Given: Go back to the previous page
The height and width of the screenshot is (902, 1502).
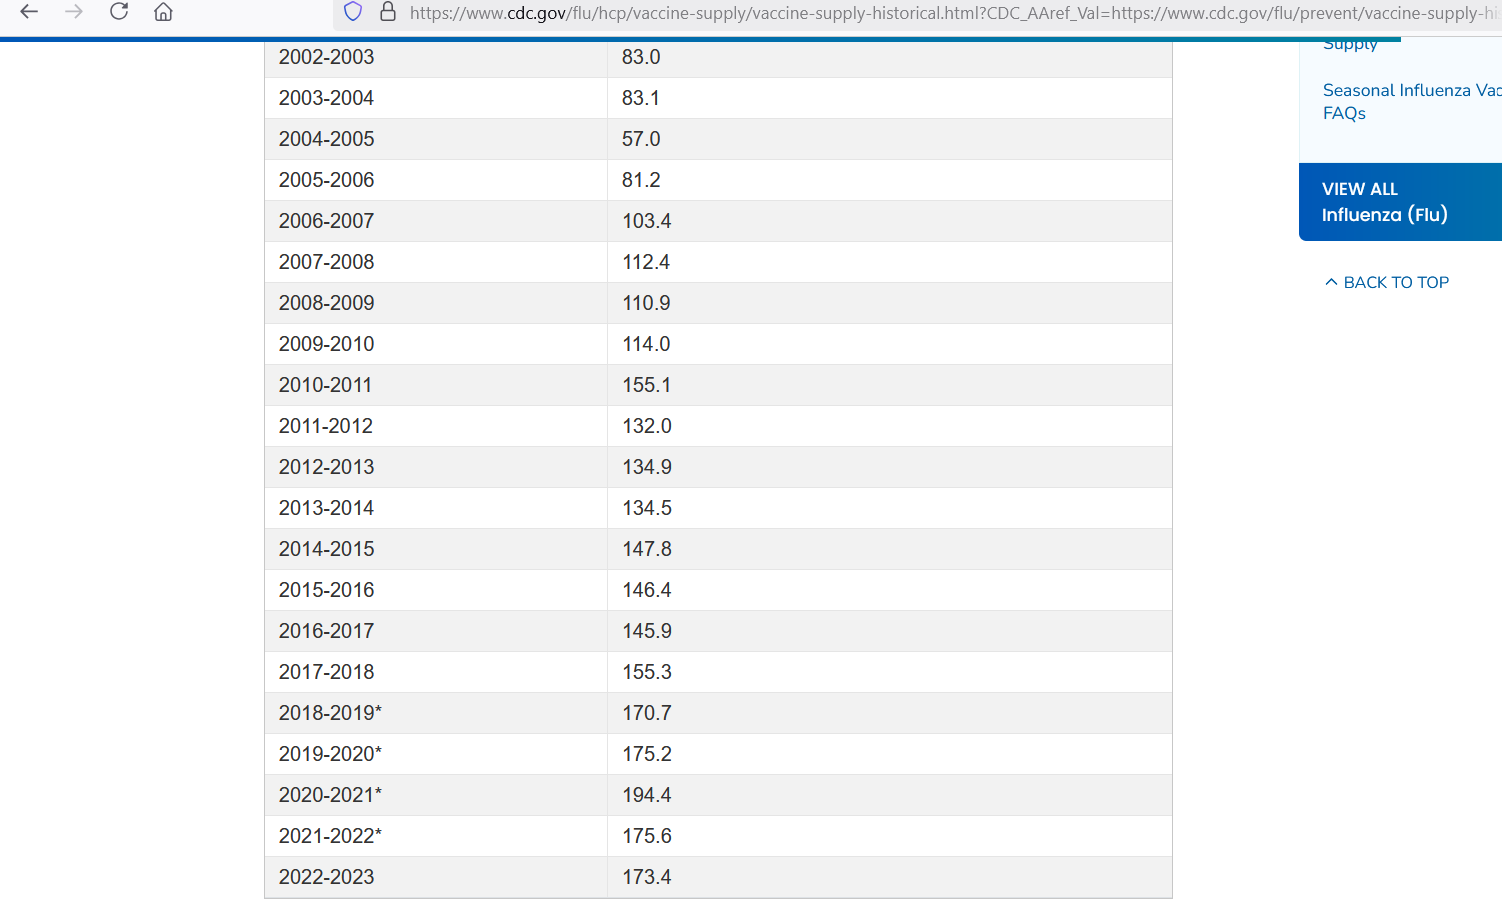Looking at the screenshot, I should pos(29,12).
